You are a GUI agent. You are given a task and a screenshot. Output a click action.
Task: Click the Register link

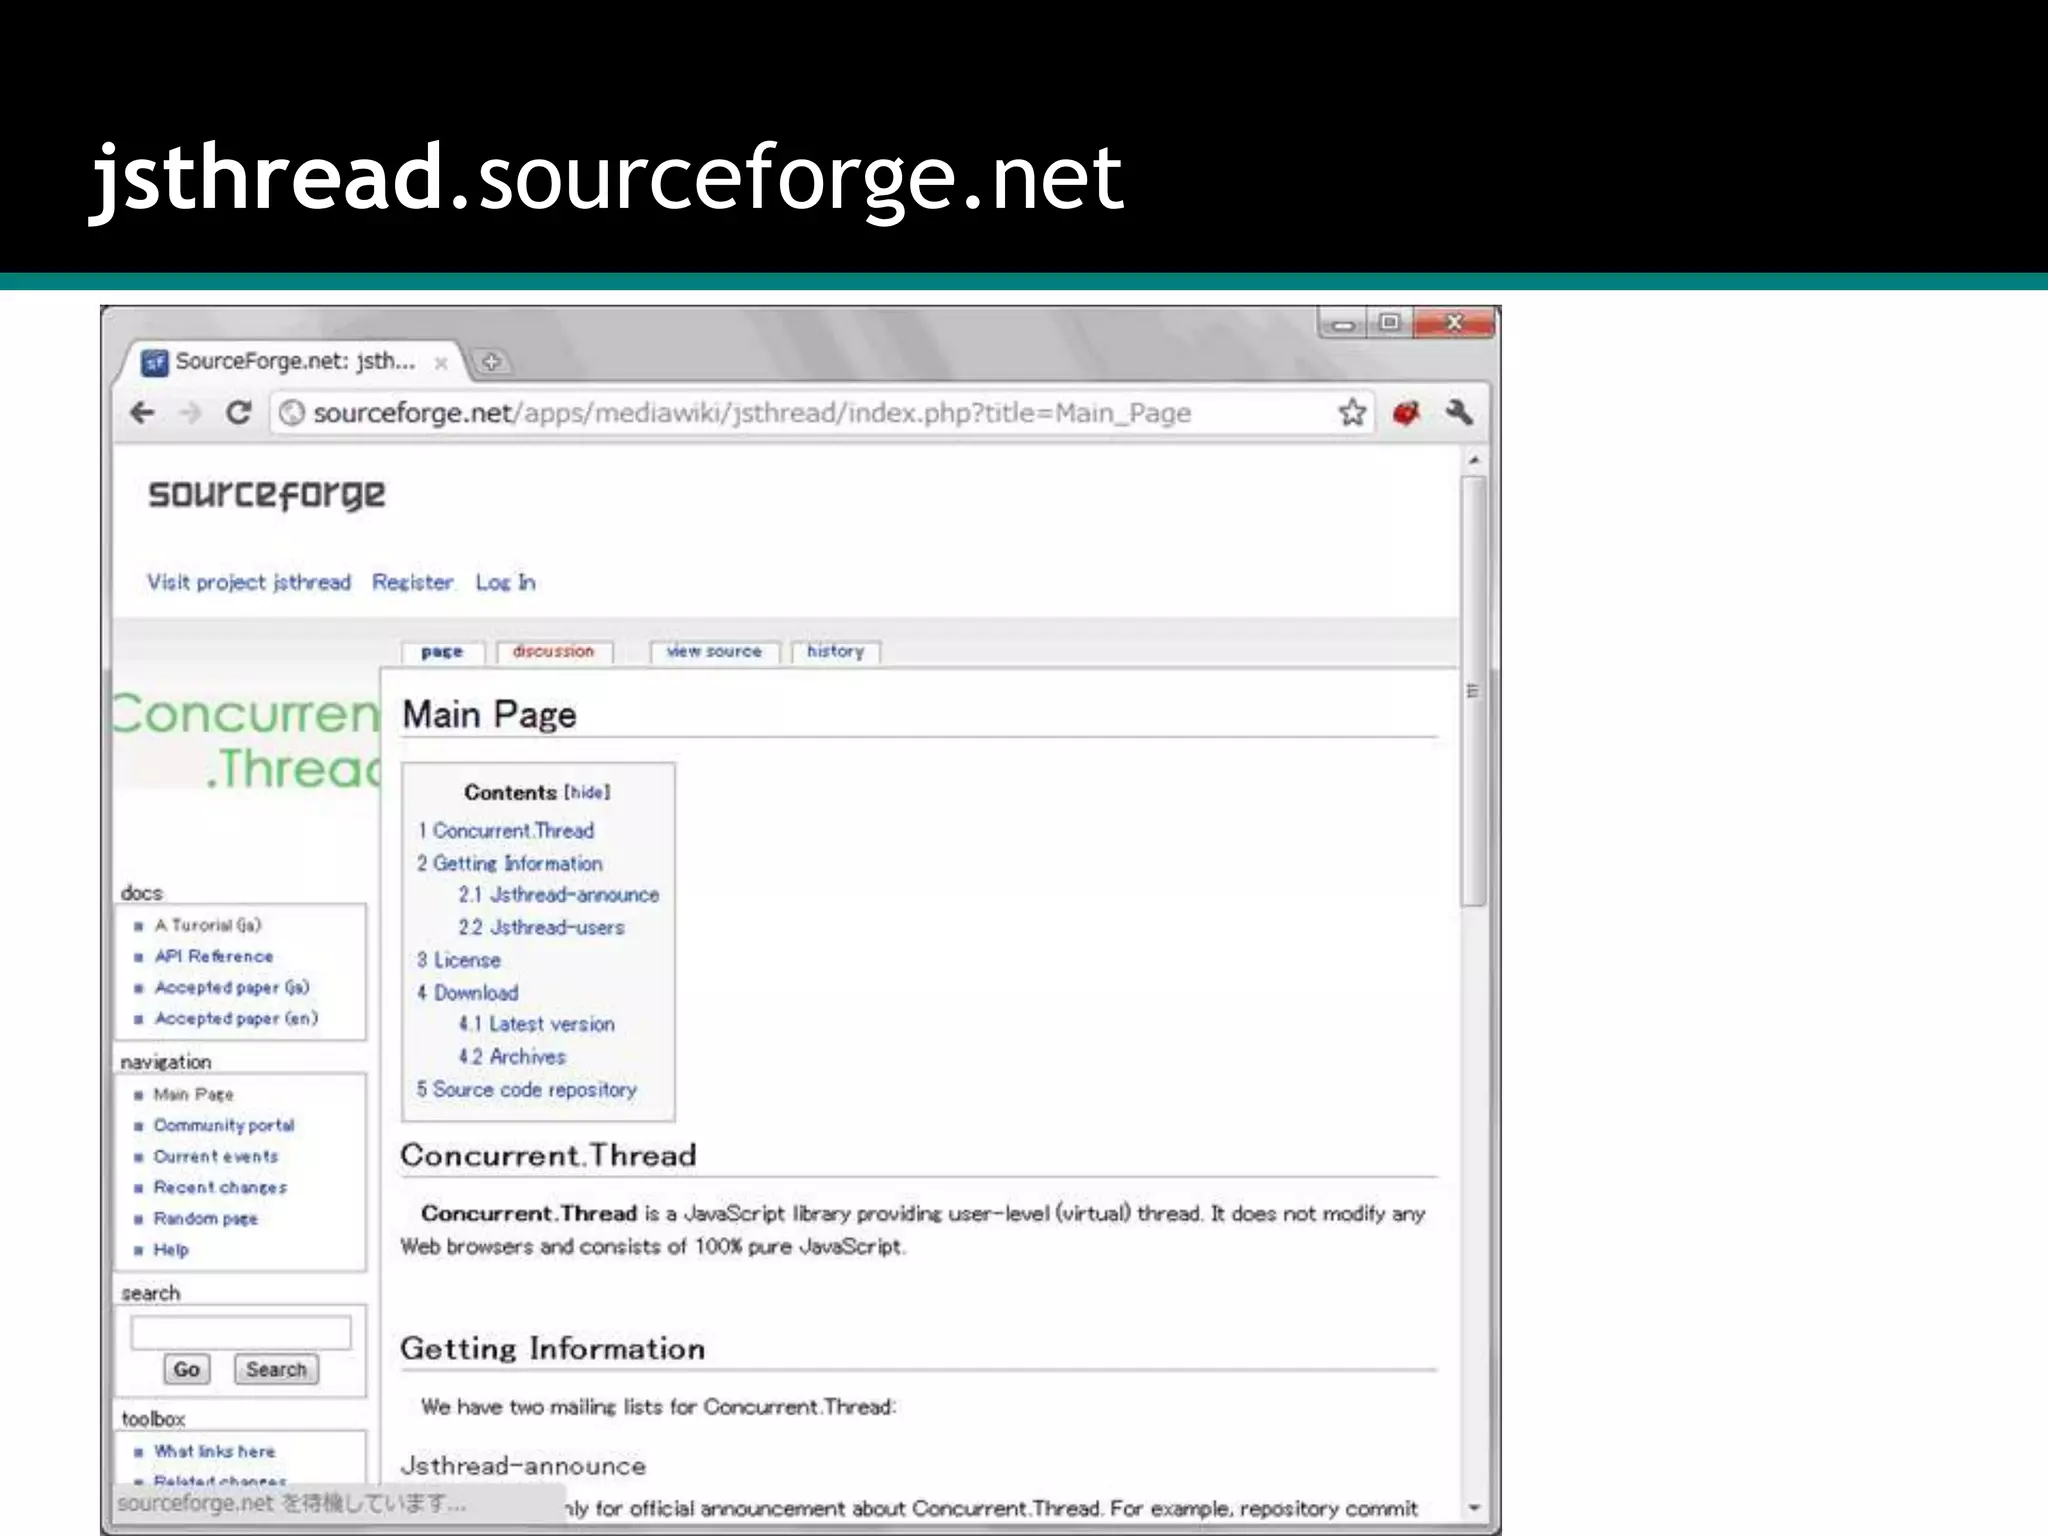412,582
